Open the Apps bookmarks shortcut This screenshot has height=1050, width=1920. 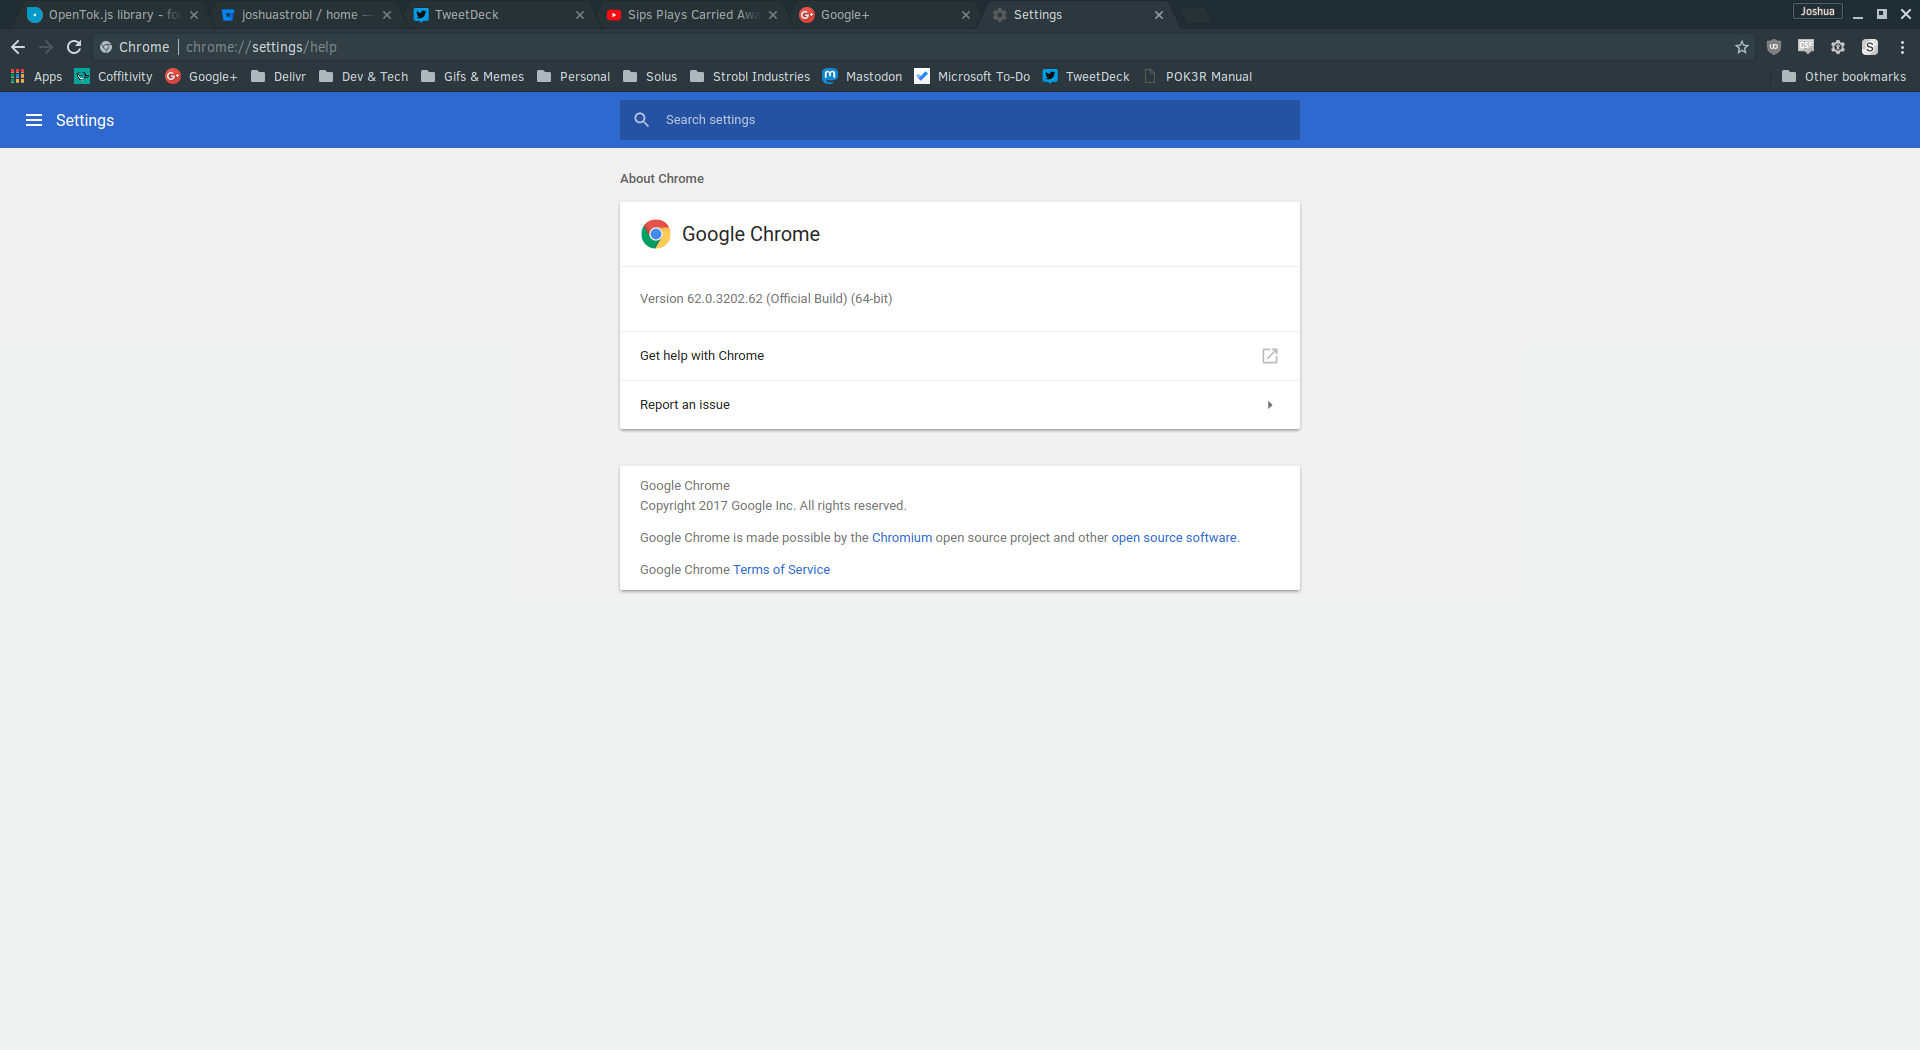[36, 77]
